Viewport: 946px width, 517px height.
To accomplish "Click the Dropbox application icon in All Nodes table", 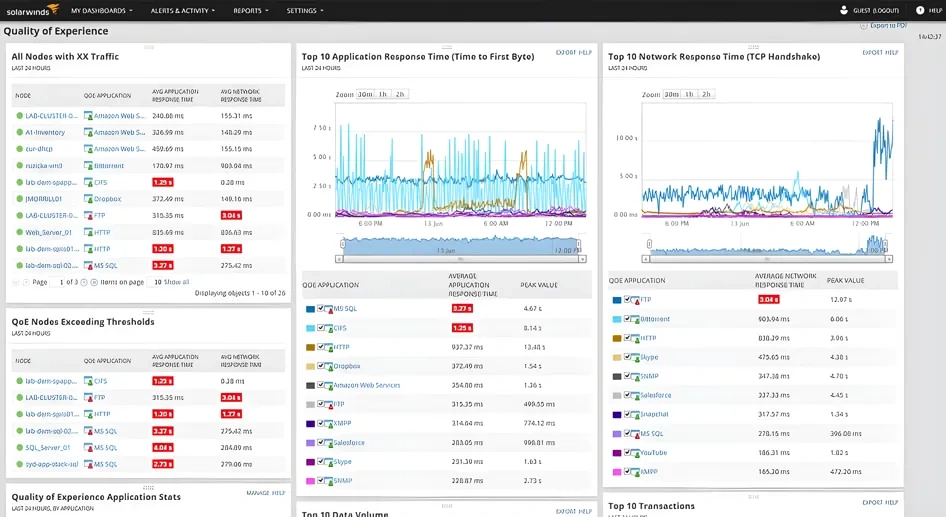I will pyautogui.click(x=88, y=198).
